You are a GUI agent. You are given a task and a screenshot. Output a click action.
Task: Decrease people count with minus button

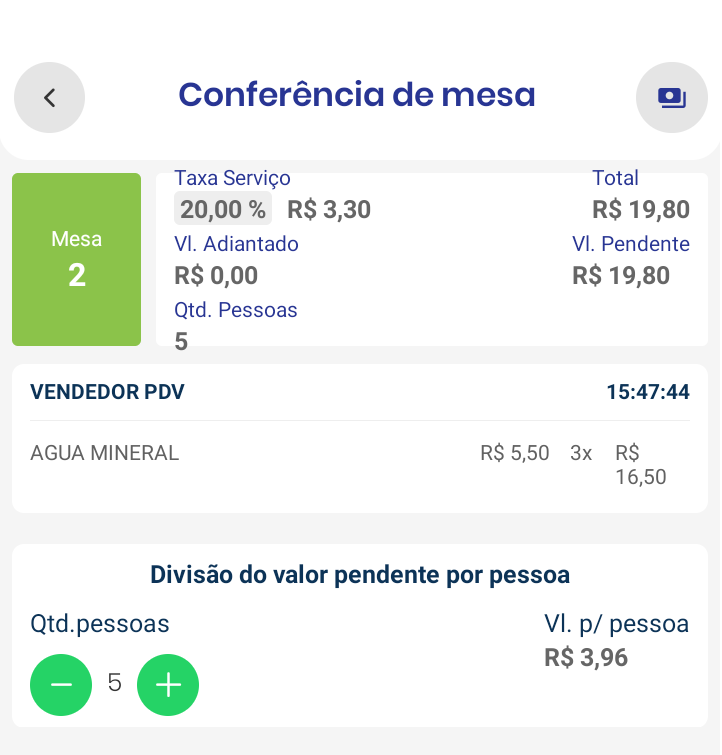pyautogui.click(x=61, y=685)
